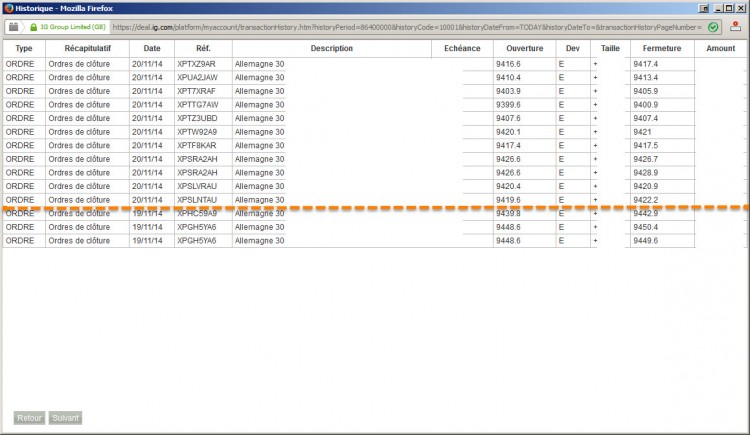Click reference XPUA2JAW in the table
This screenshot has width=750, height=435.
[x=197, y=78]
